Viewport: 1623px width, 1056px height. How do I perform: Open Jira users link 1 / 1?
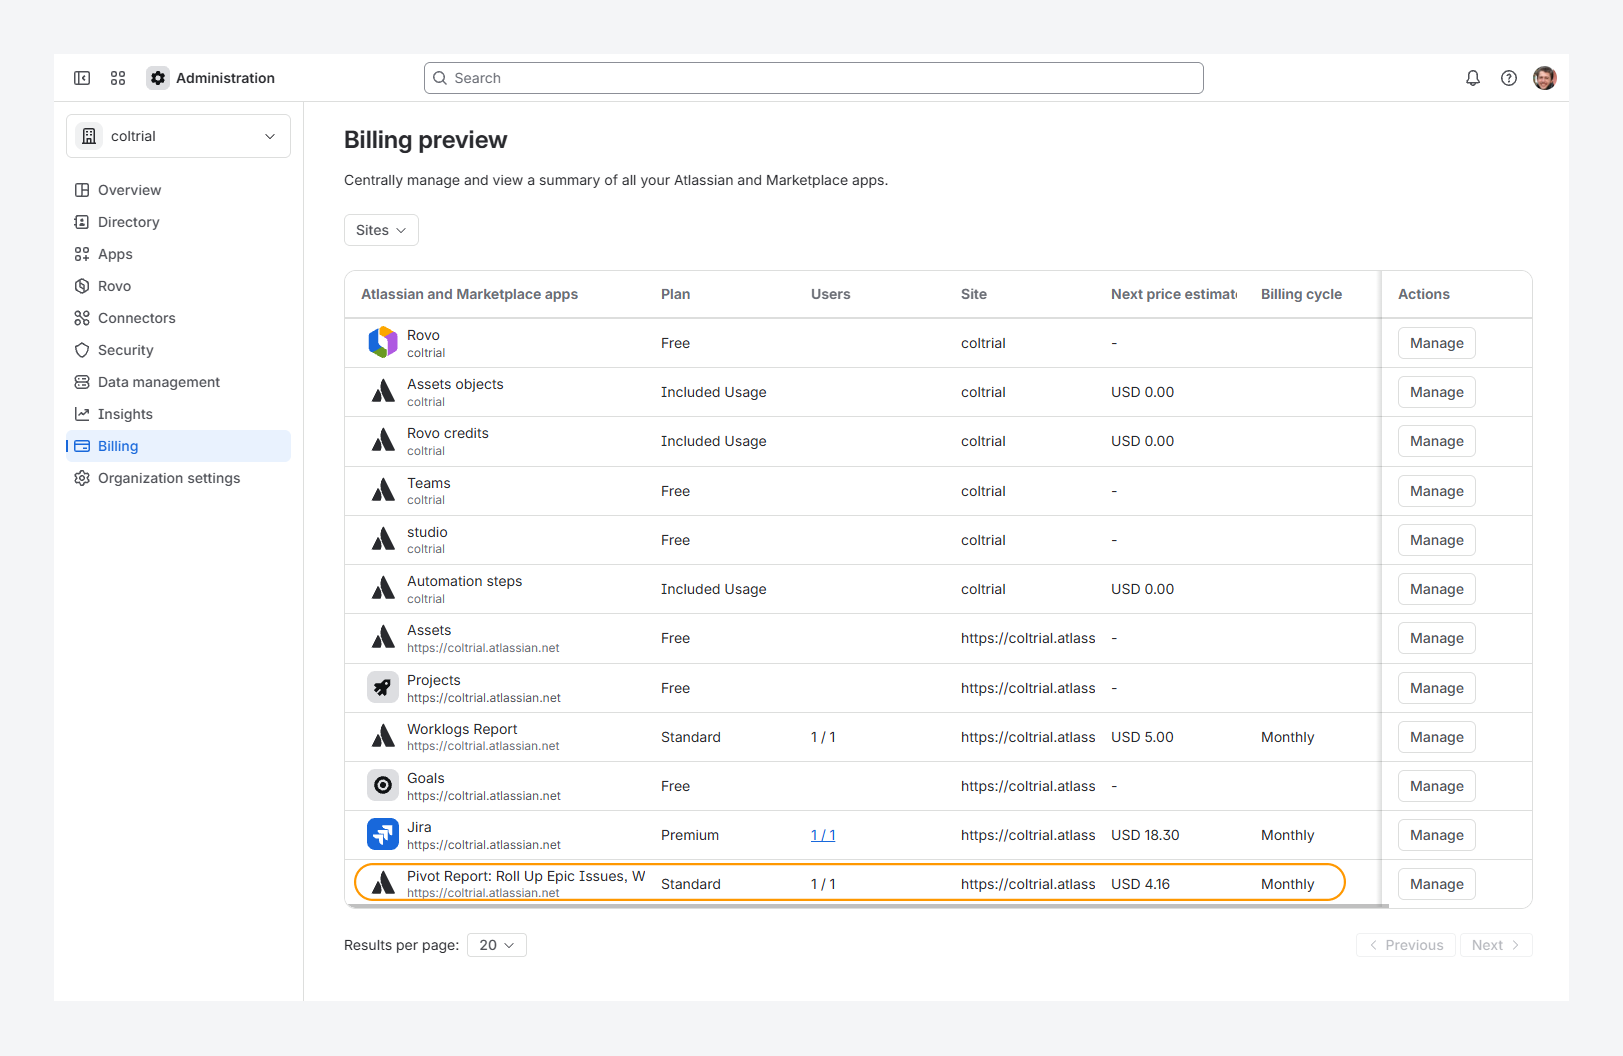[823, 835]
